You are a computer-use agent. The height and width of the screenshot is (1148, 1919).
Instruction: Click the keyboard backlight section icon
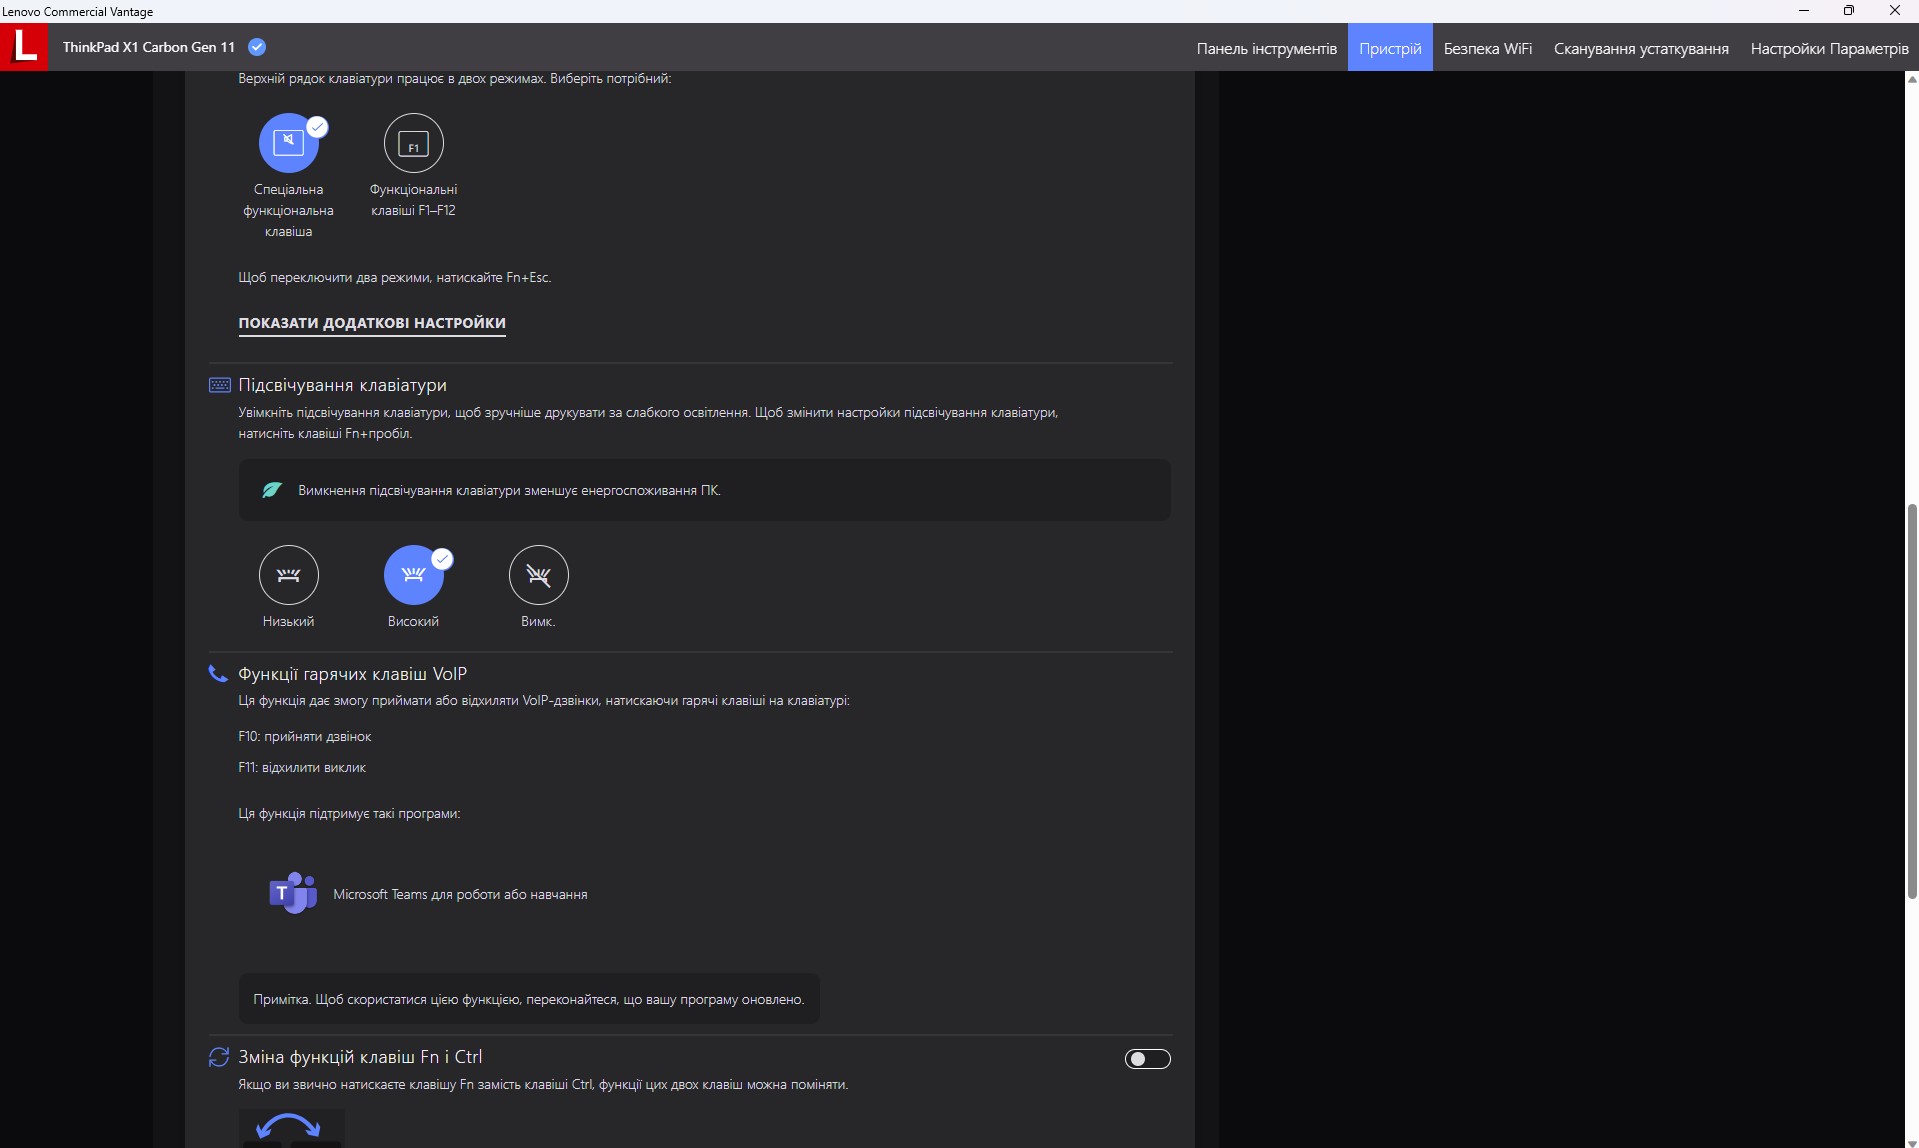tap(219, 385)
